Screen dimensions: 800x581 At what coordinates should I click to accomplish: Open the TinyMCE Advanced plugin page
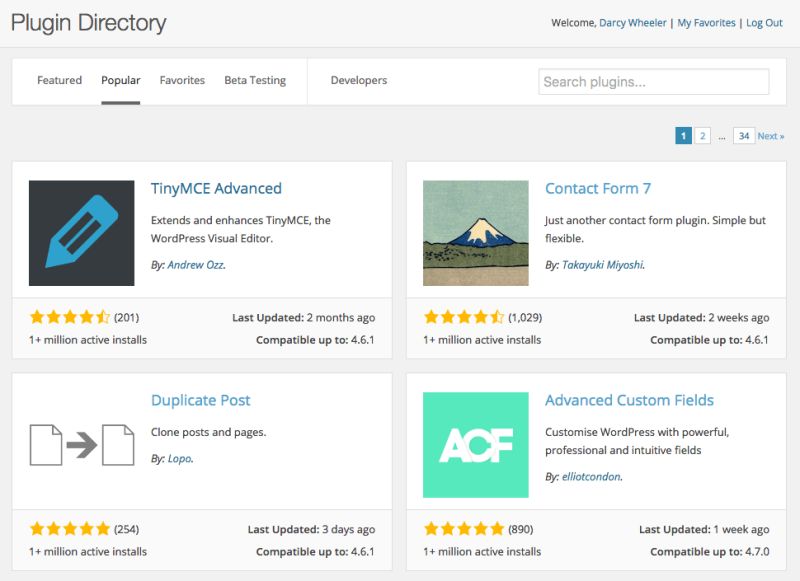[x=218, y=188]
